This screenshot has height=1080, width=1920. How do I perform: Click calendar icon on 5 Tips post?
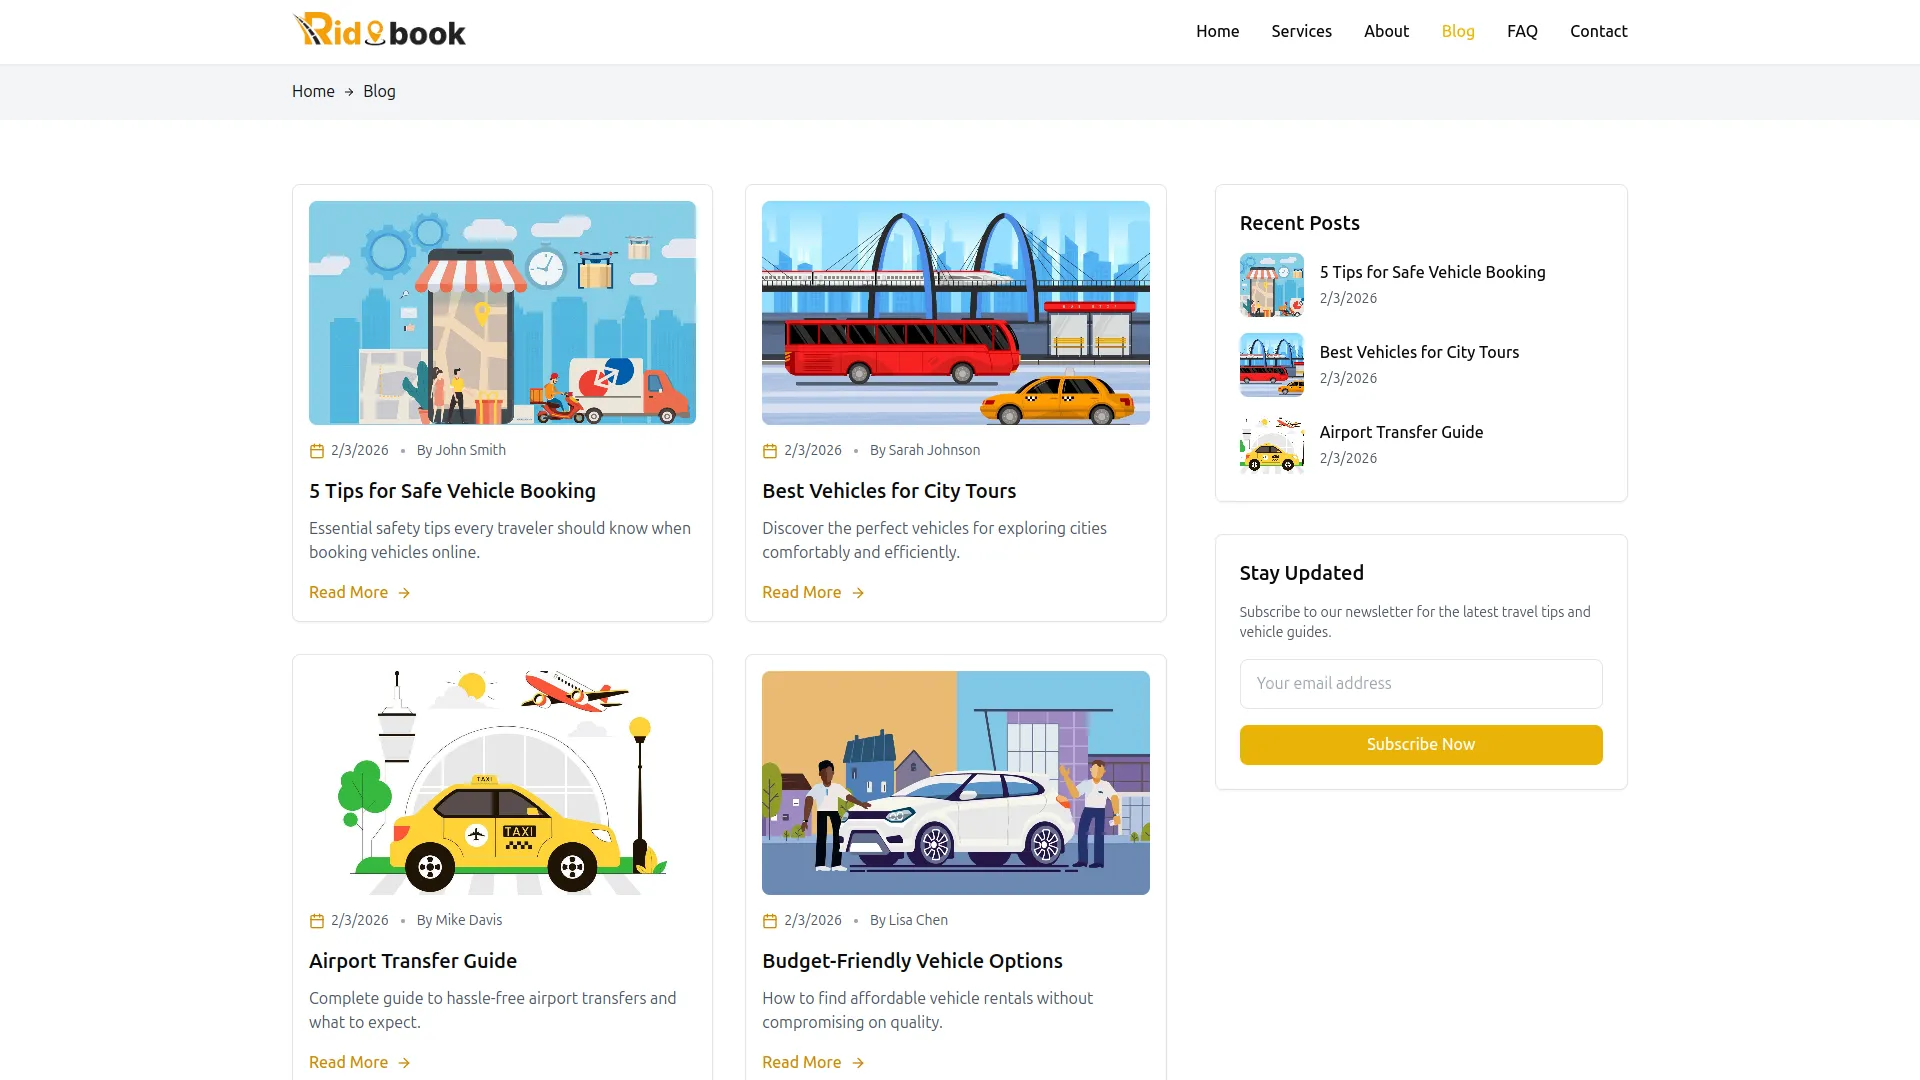[317, 451]
